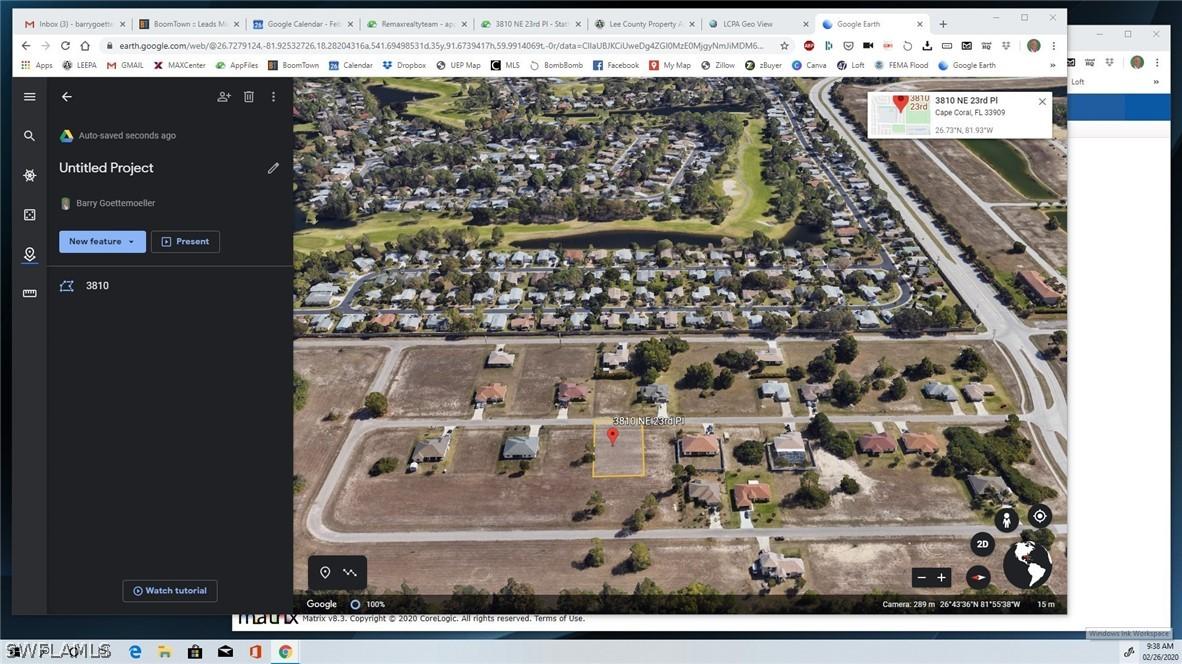Open Windows Ink Workspace from the system tray
Screen dimensions: 1182x664
pyautogui.click(x=1128, y=649)
